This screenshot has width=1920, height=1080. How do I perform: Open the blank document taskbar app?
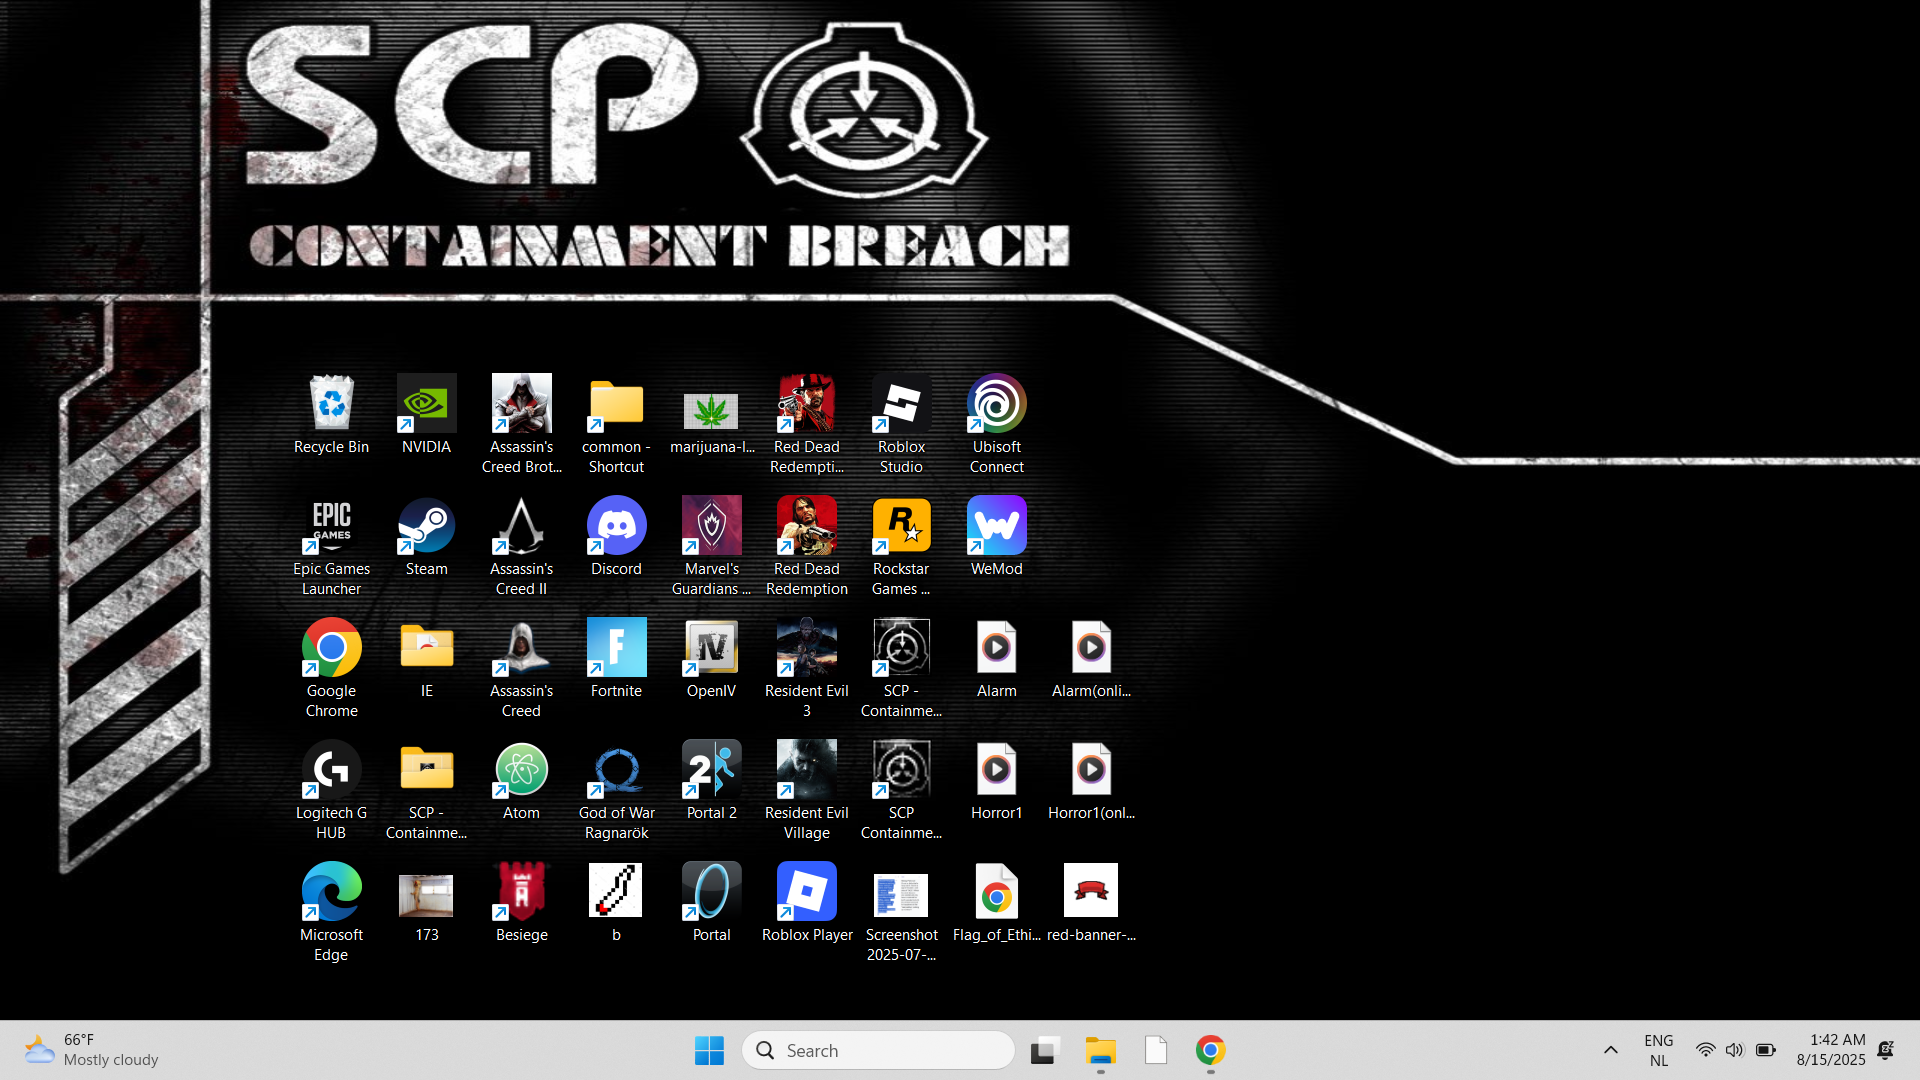click(1155, 1050)
